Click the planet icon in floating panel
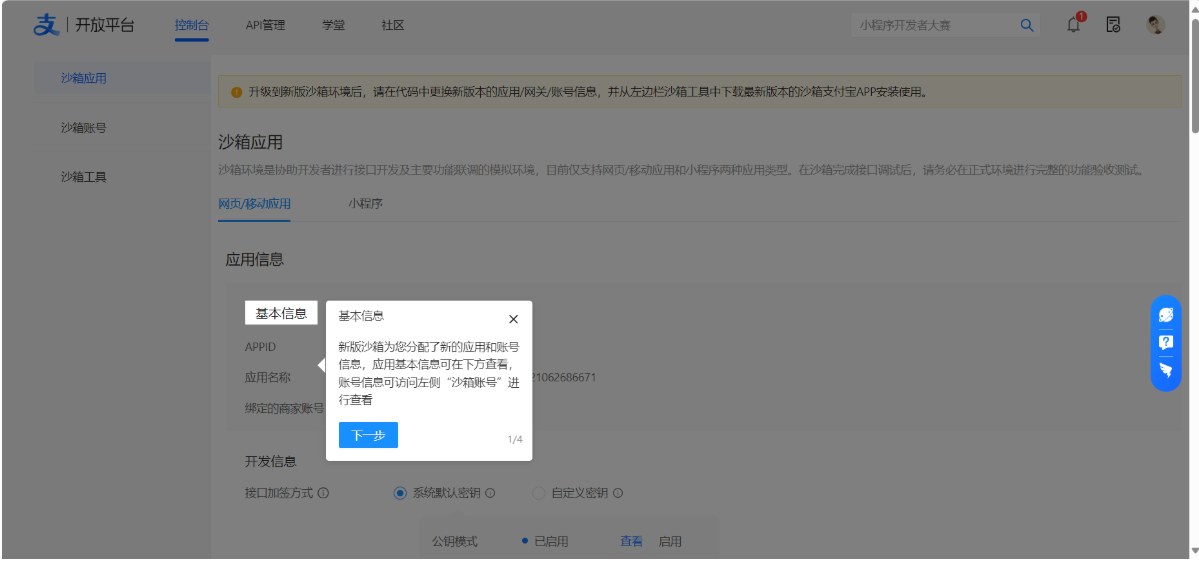Screen dimensions: 1199x562 [1166, 315]
